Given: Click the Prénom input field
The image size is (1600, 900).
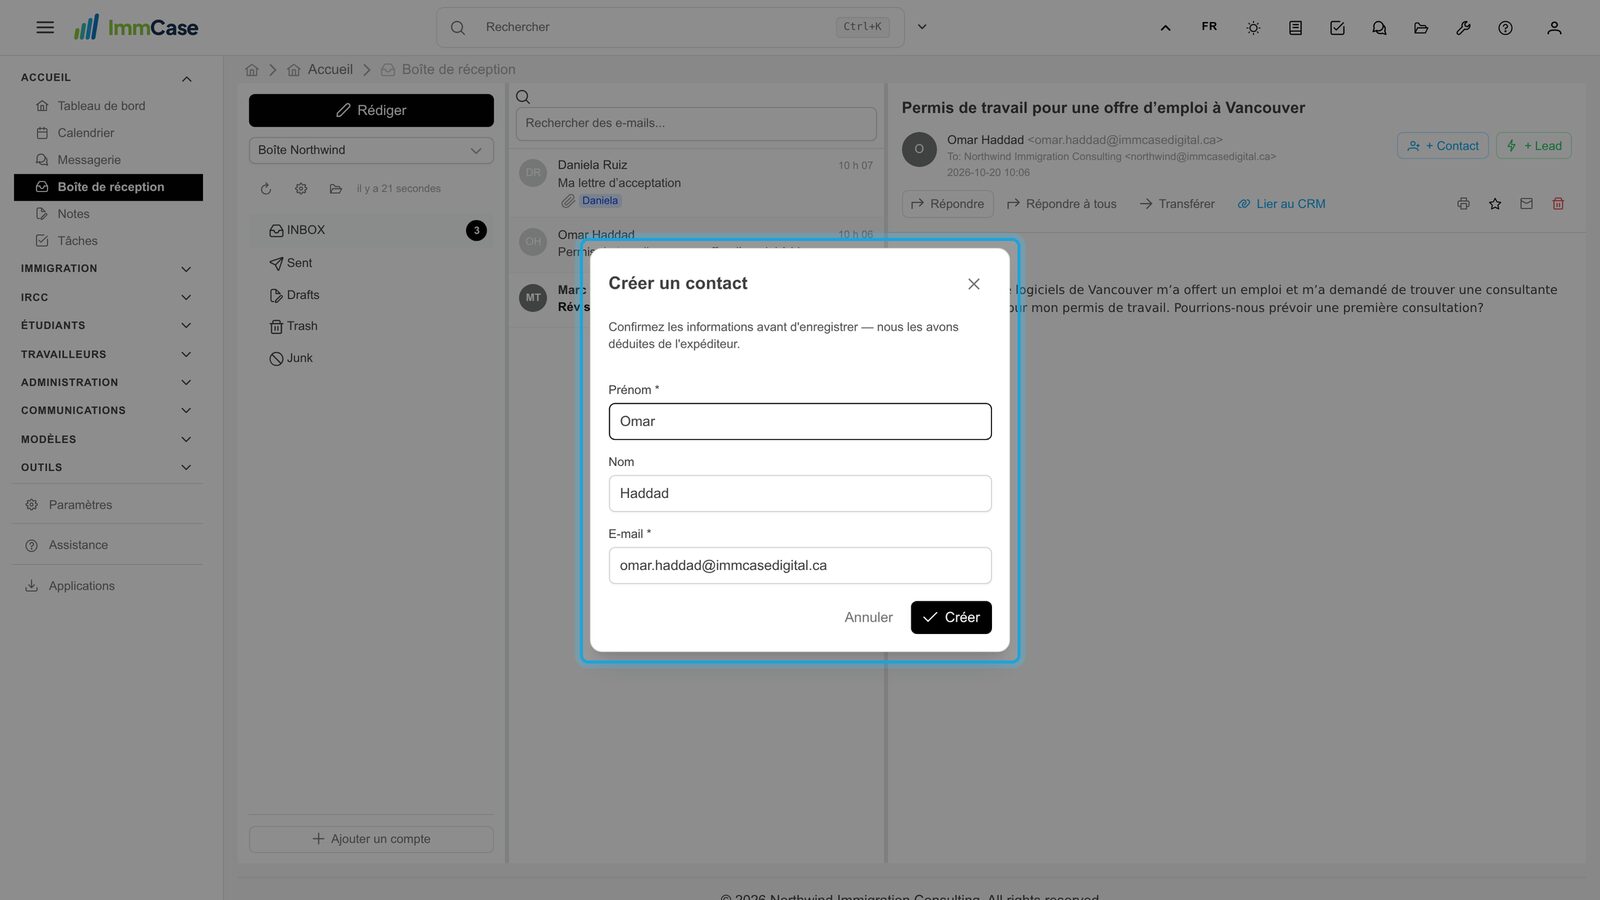Looking at the screenshot, I should point(800,421).
